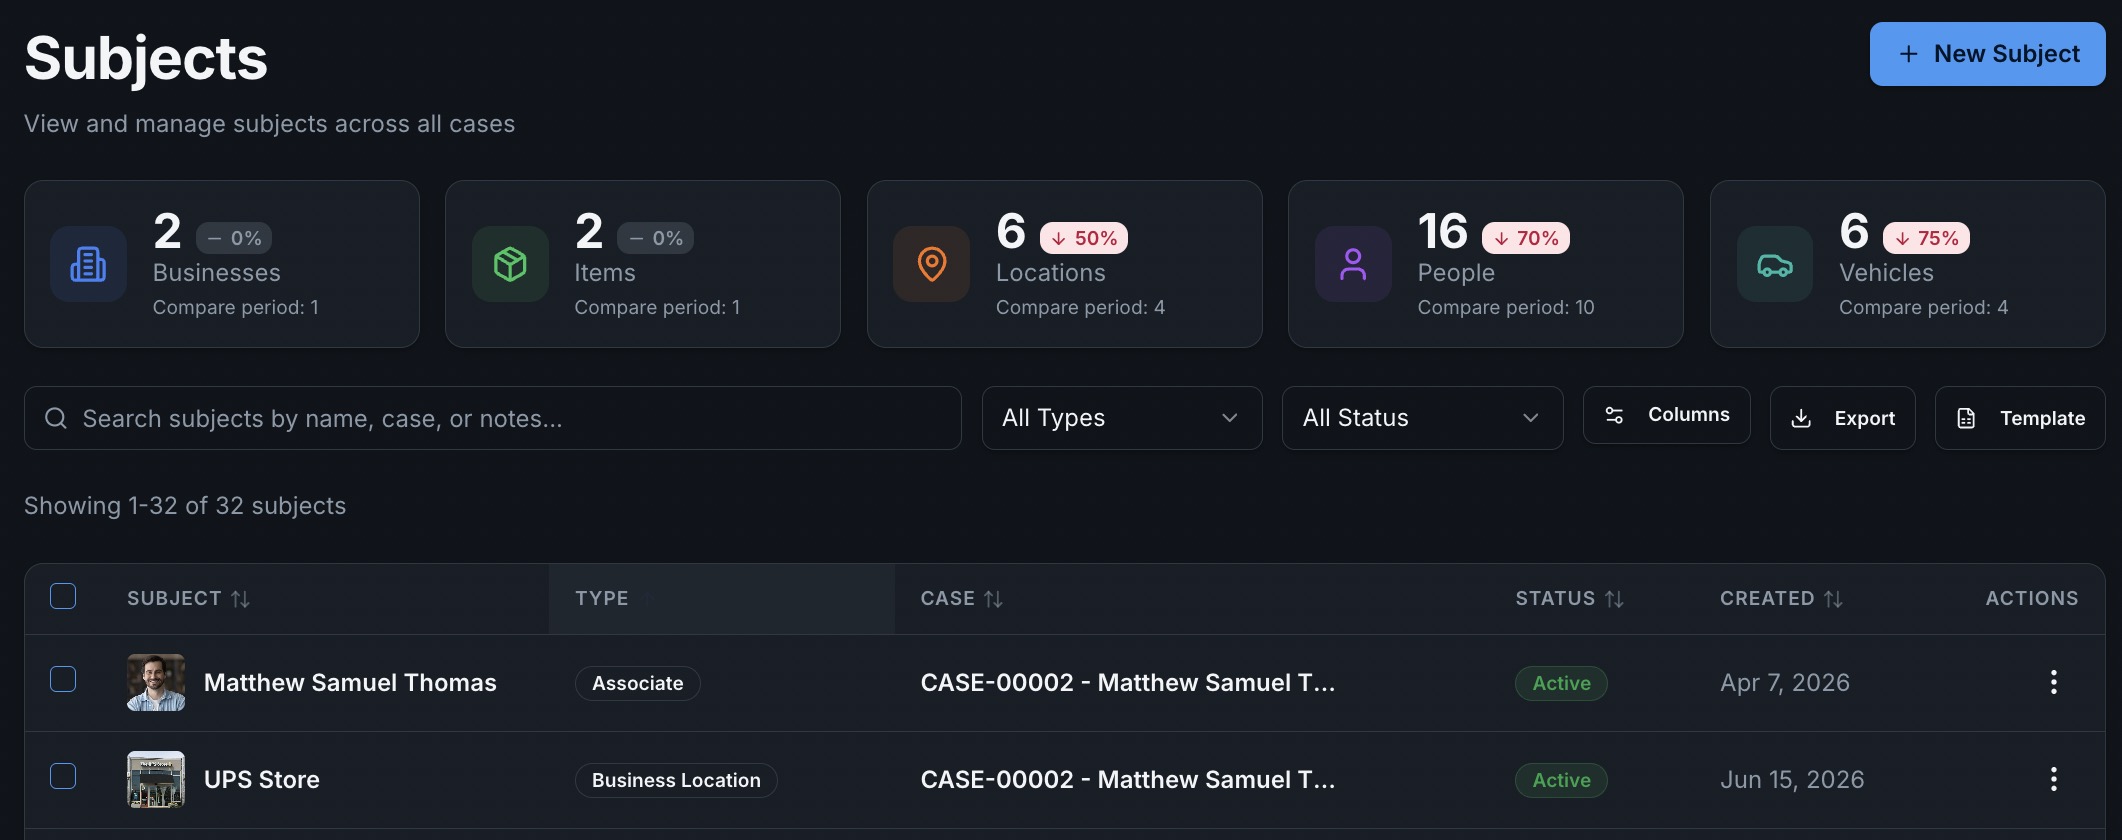Check the UPS Store row checkbox
Image resolution: width=2122 pixels, height=840 pixels.
63,776
